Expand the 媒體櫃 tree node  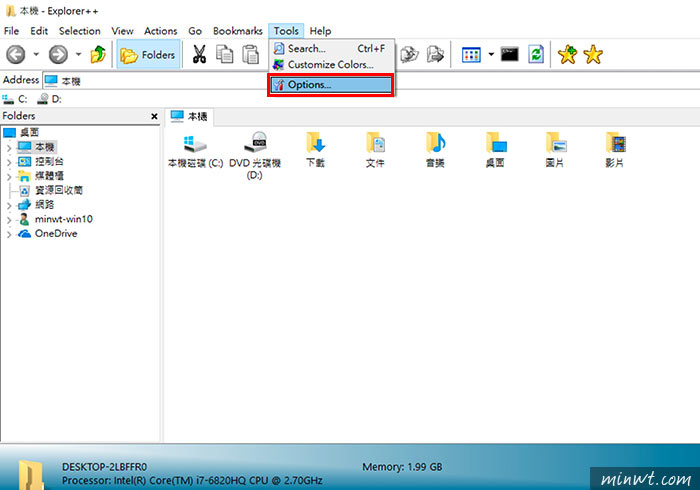[x=9, y=176]
